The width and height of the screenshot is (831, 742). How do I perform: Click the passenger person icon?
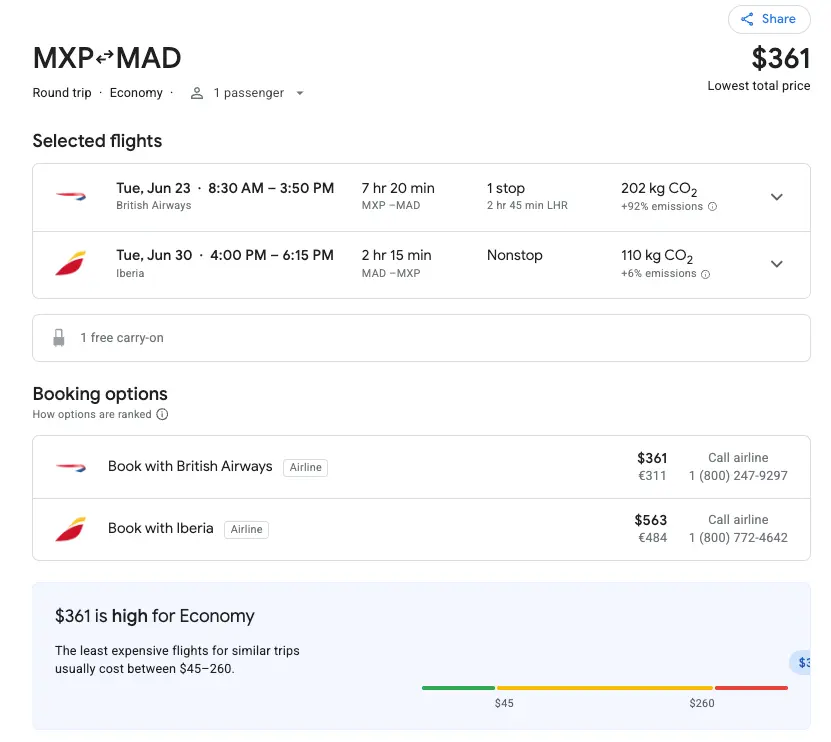(x=197, y=93)
